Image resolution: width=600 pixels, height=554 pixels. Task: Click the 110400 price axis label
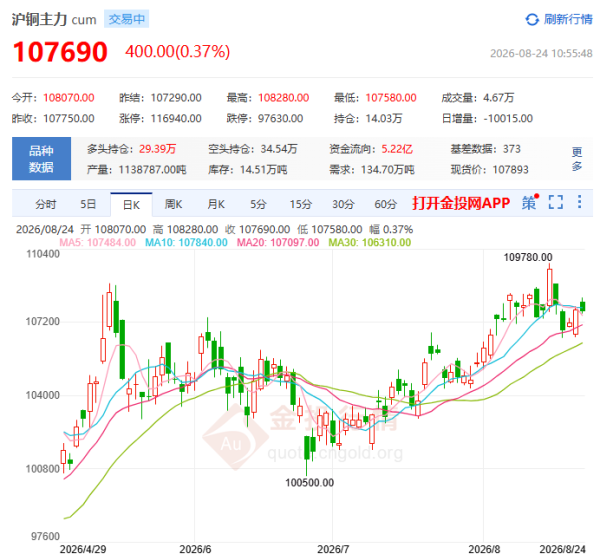pyautogui.click(x=43, y=254)
